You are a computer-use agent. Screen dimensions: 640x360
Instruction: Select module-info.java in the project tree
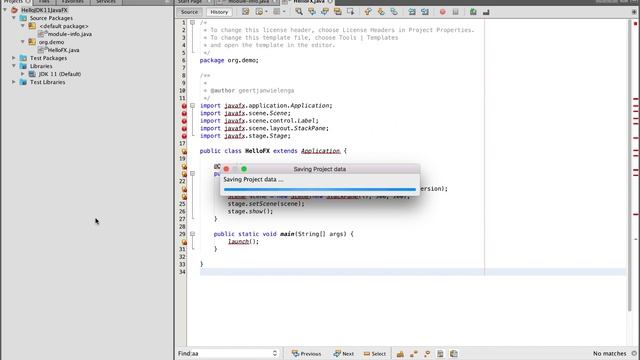click(65, 34)
